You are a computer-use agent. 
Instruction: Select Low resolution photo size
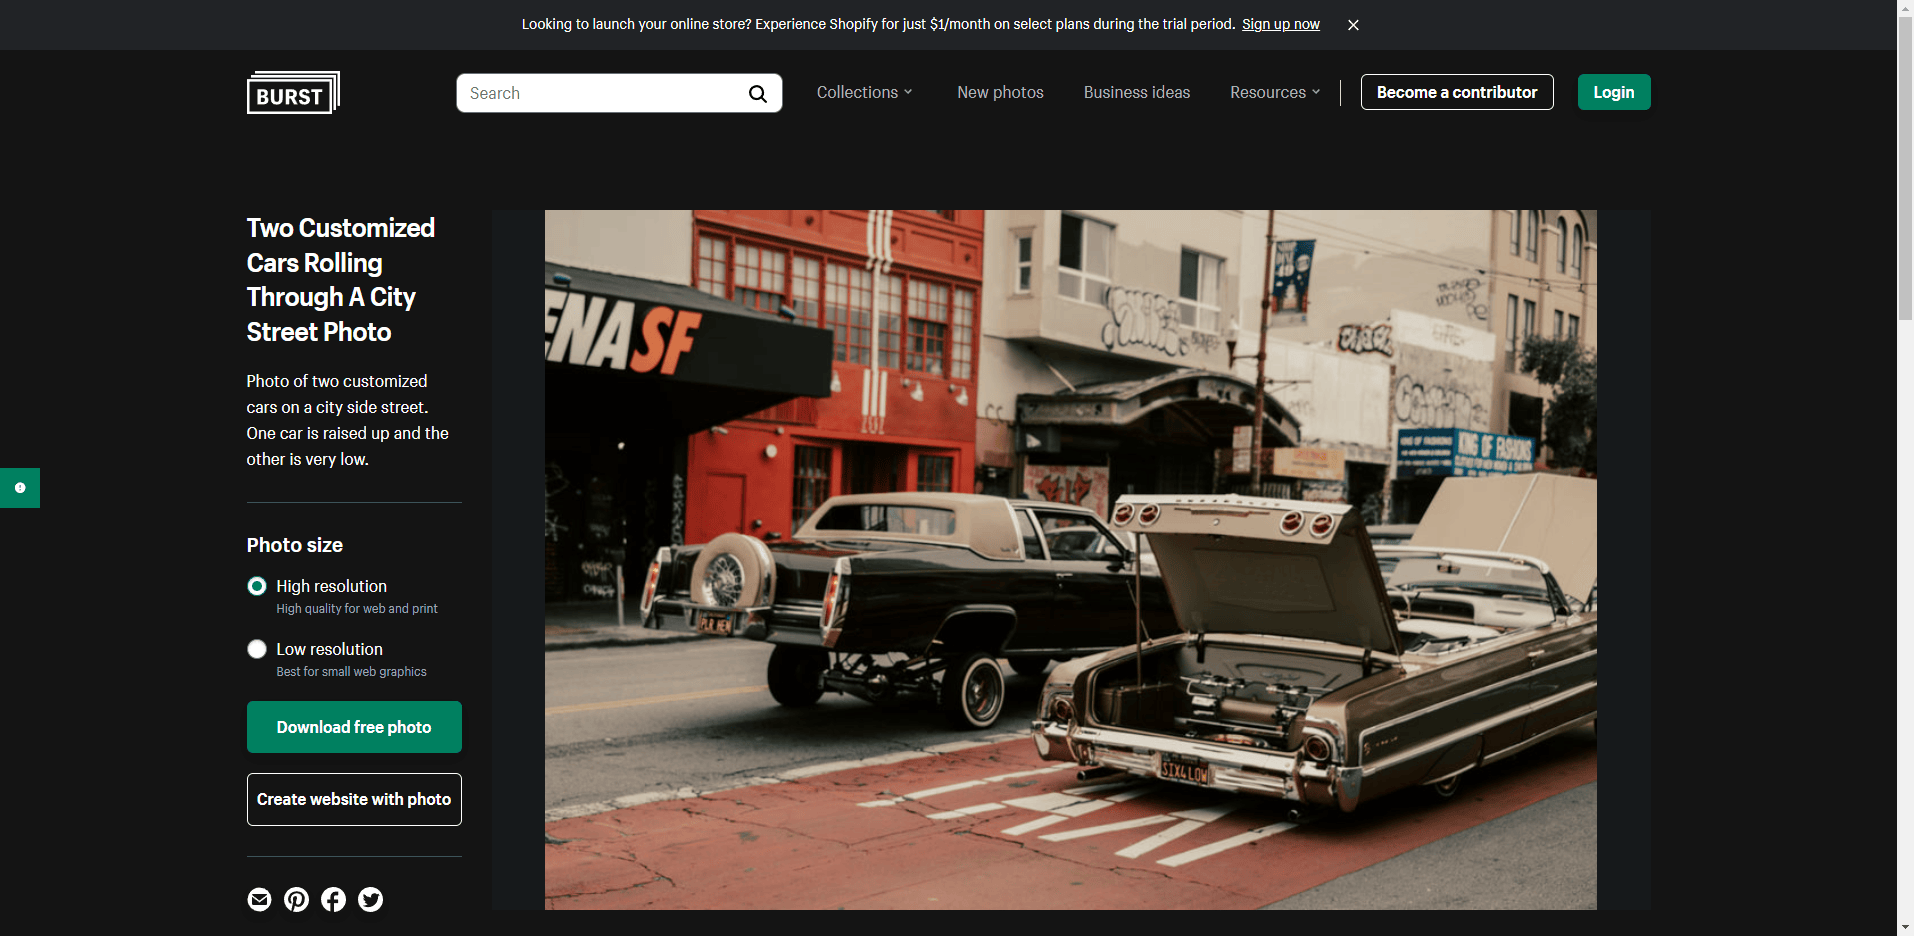[257, 650]
